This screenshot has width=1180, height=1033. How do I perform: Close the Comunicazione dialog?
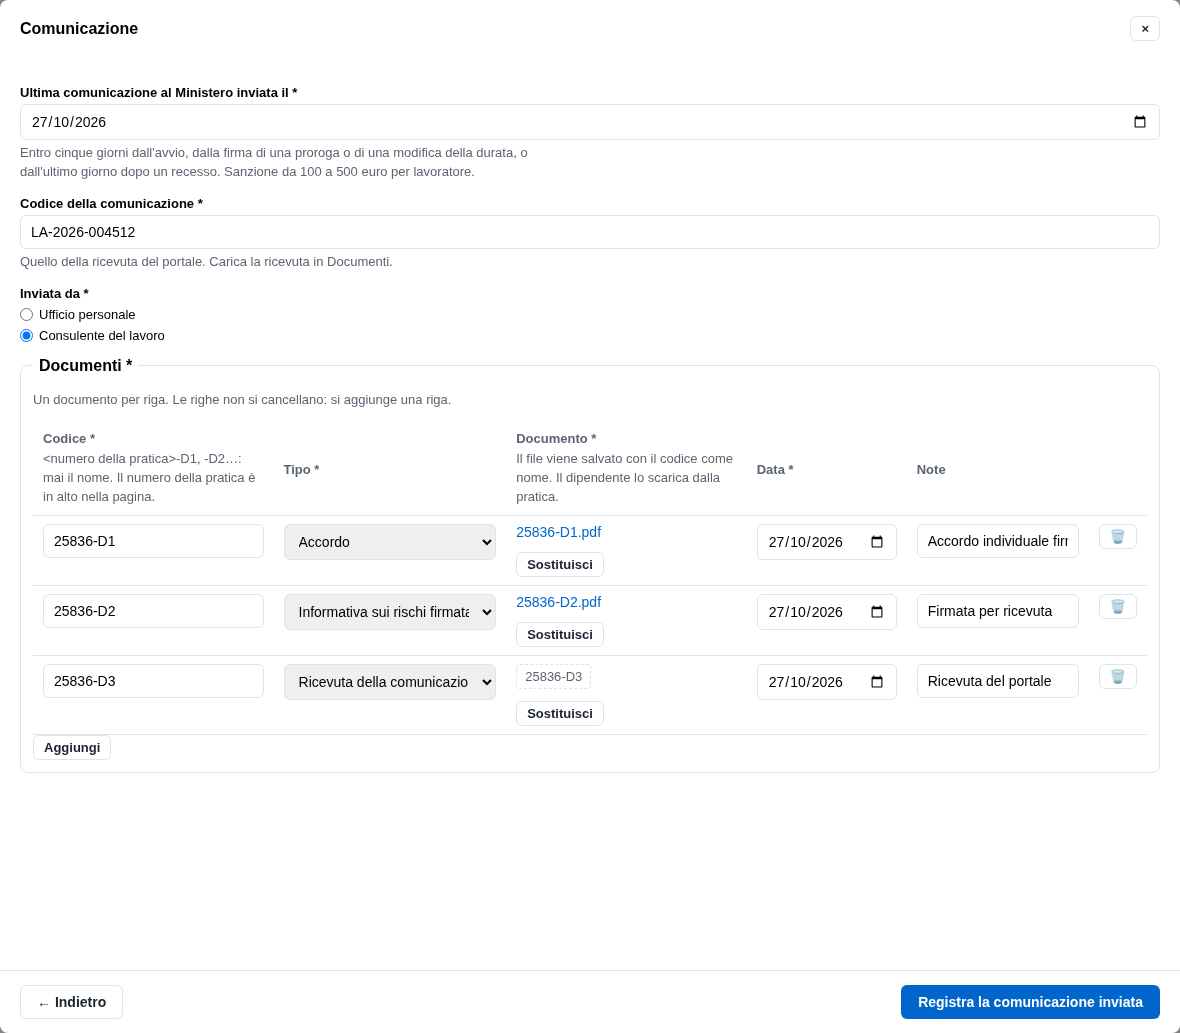click(1145, 29)
